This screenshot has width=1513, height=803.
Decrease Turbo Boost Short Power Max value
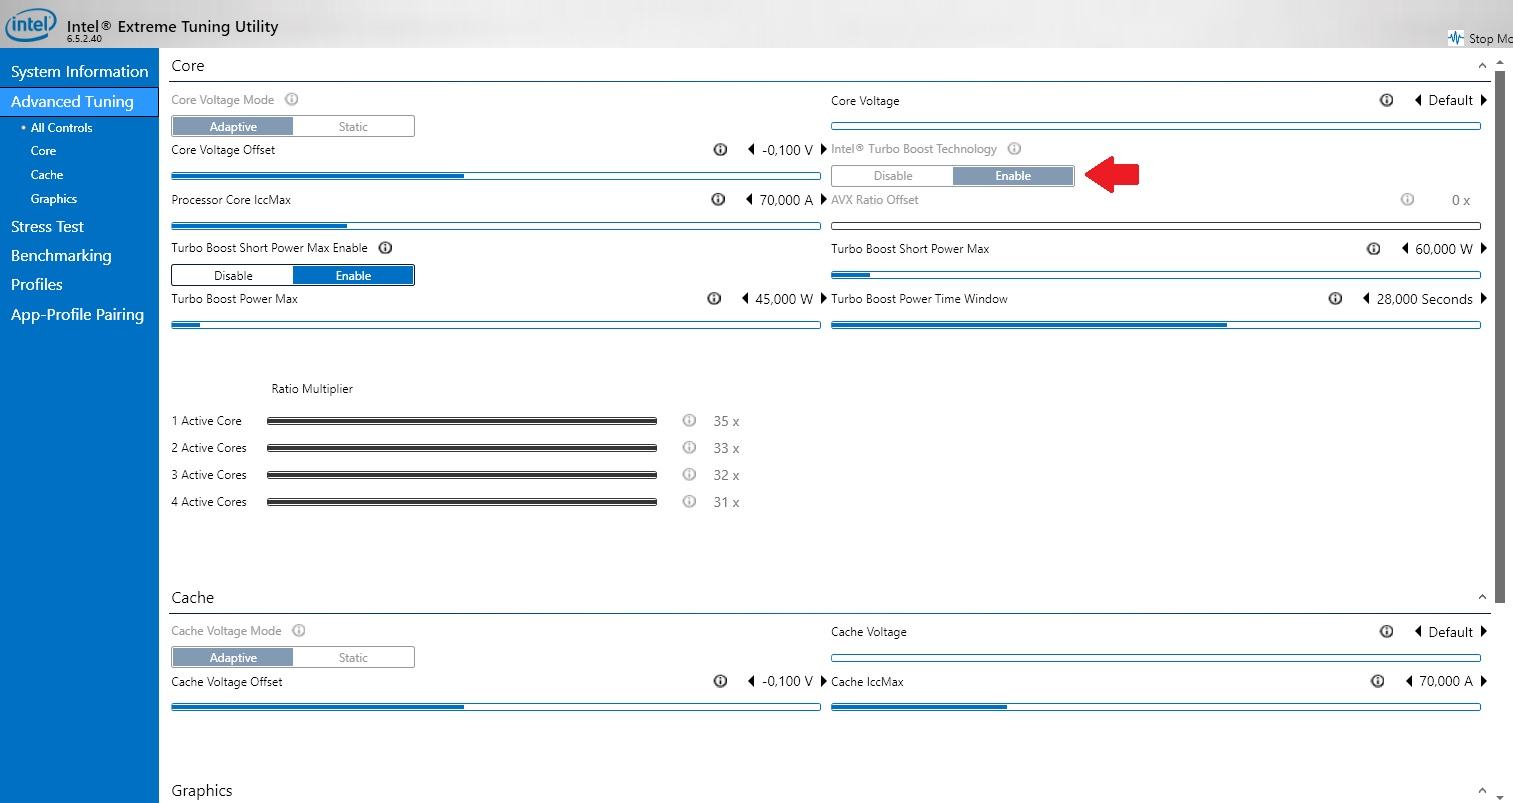(x=1406, y=249)
